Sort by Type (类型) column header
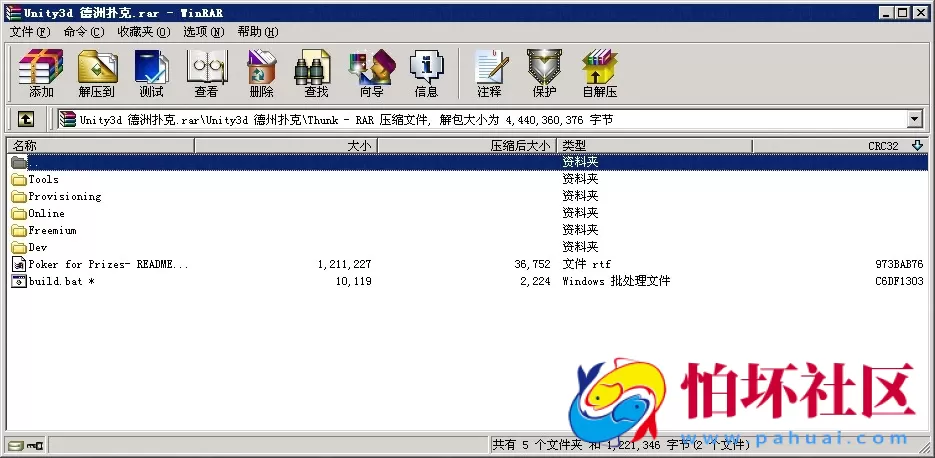 pos(654,146)
